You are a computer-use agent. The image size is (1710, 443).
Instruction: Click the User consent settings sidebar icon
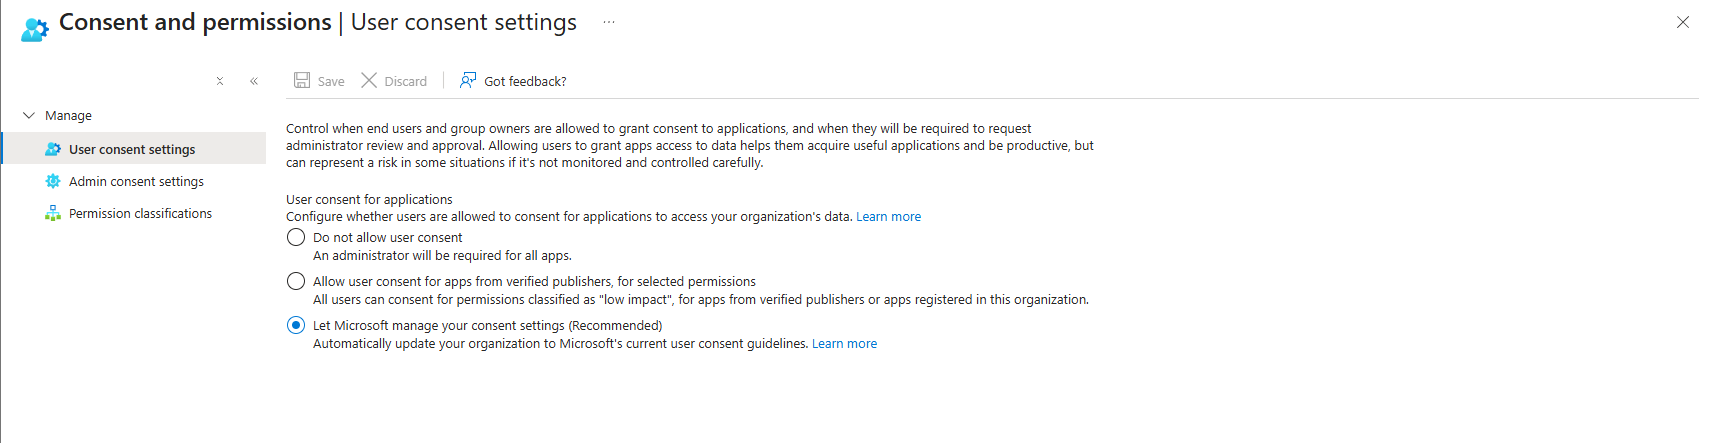coord(53,149)
